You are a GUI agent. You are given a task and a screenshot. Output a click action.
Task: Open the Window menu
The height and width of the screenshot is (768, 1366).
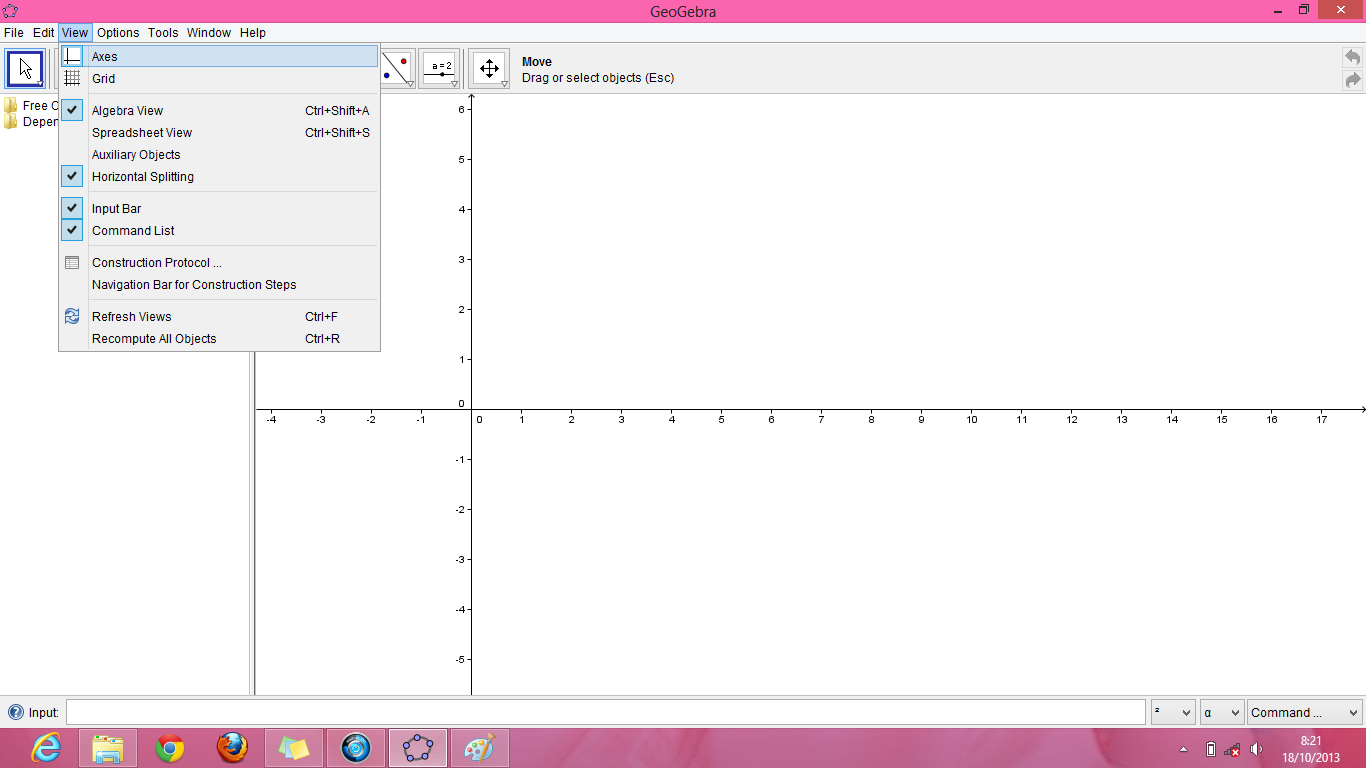[209, 33]
